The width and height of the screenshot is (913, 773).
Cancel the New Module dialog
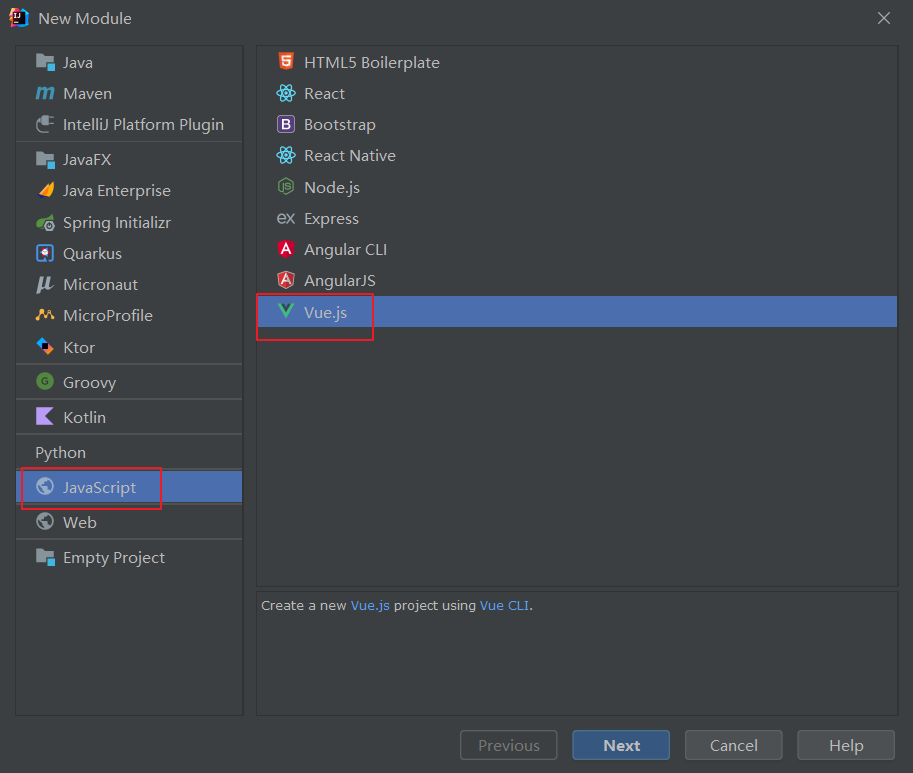(x=734, y=745)
